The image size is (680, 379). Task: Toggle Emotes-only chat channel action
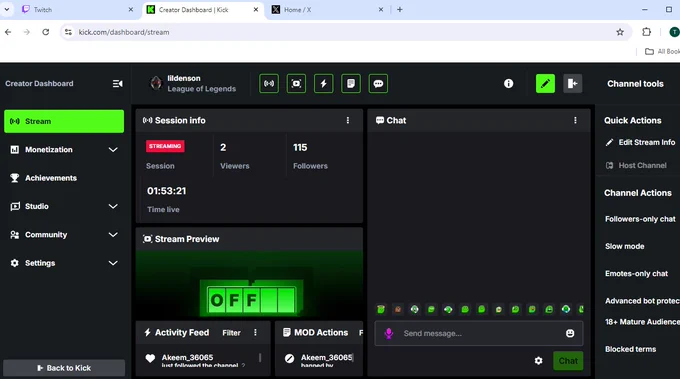[636, 274]
